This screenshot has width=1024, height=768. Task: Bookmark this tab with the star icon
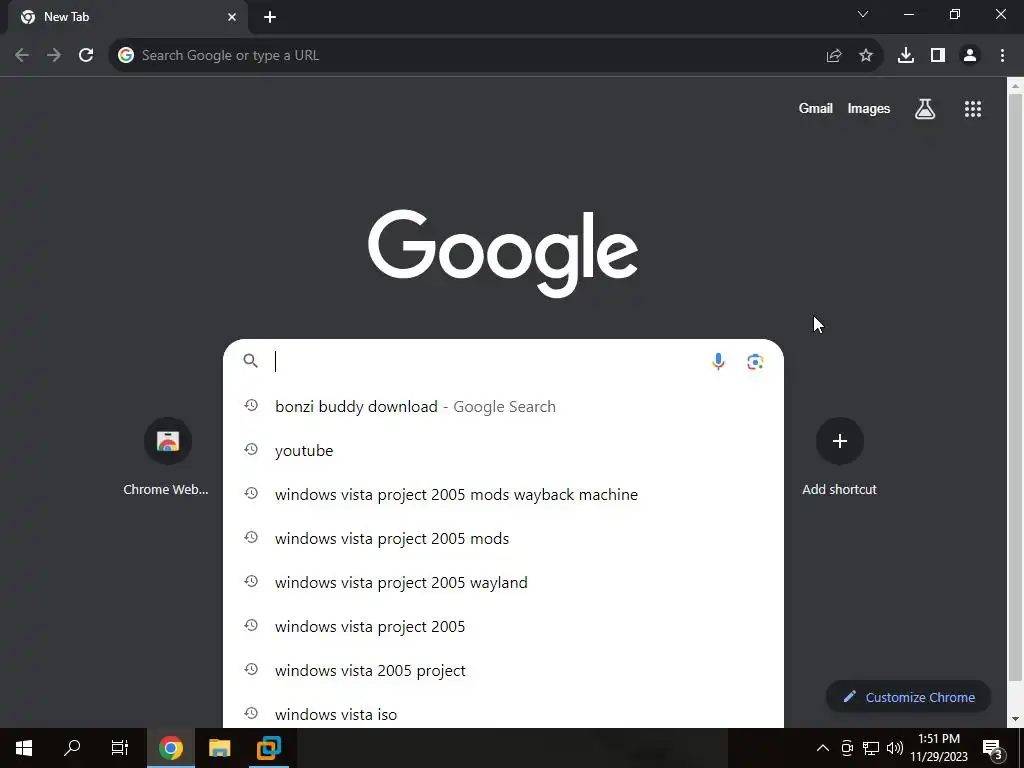pos(866,56)
